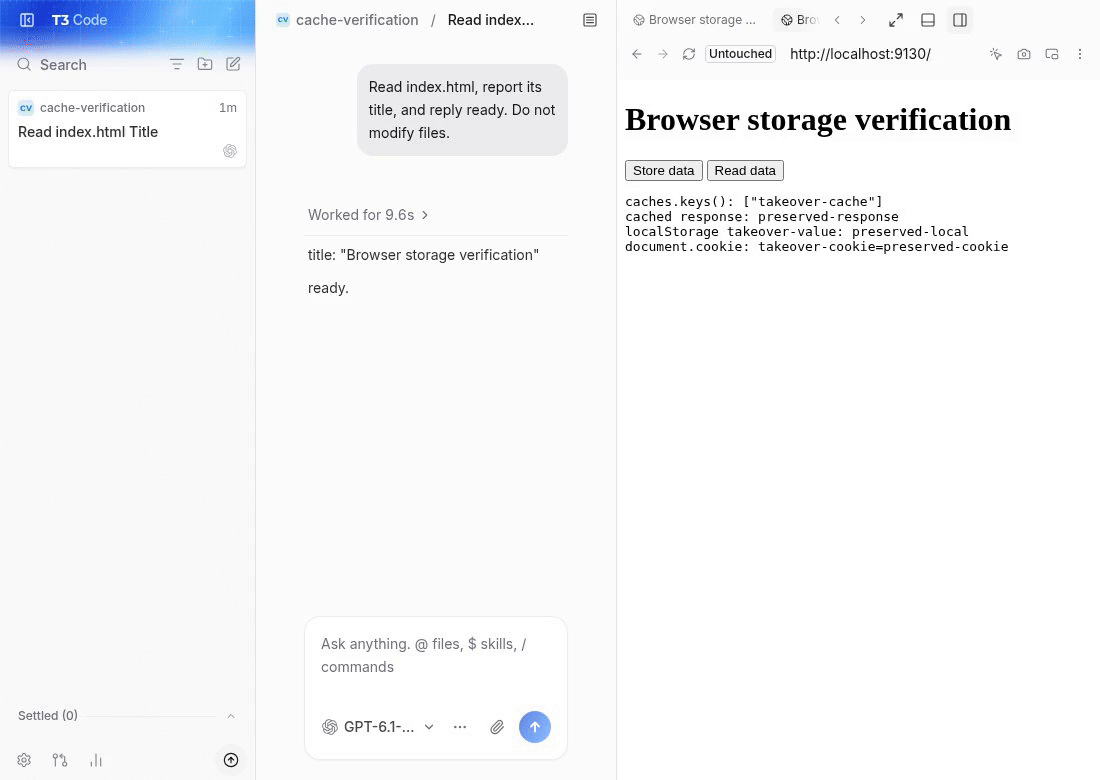Screen dimensions: 1100x780
Task: Activate the element picker cursor icon
Action: click(x=995, y=54)
